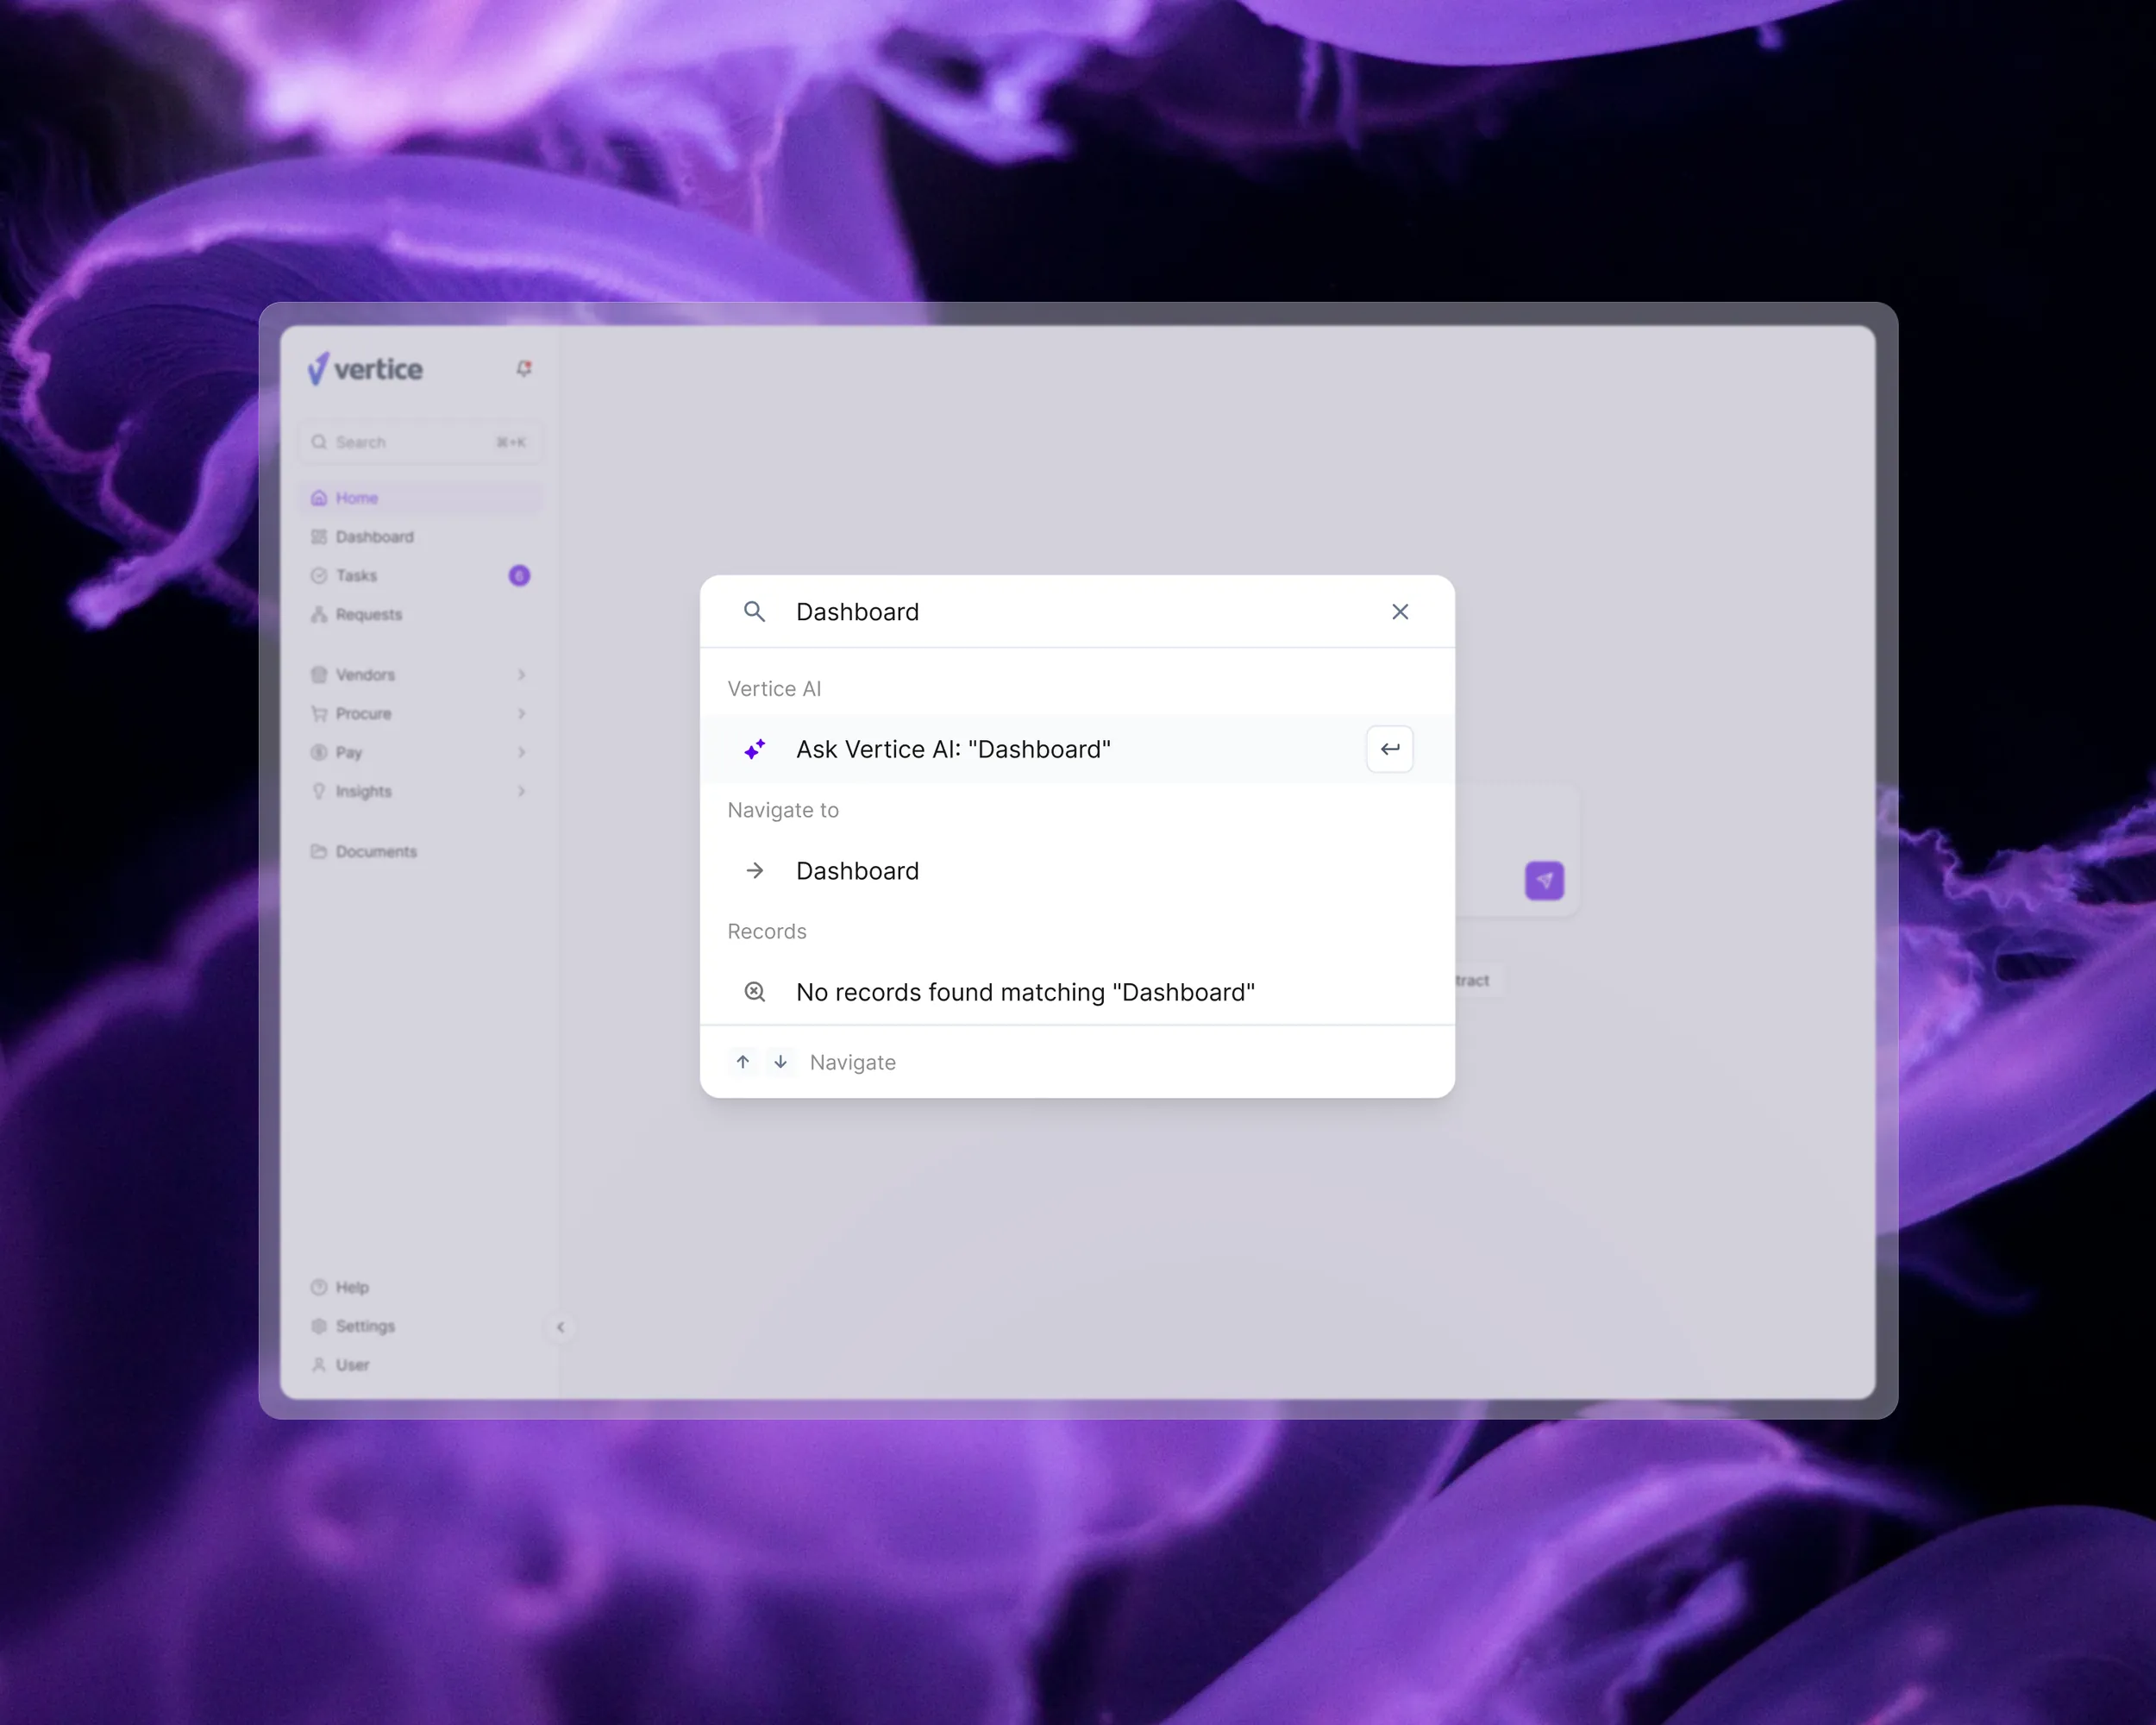Click the "Navigate" hint label in footer
Screen dimensions: 2156x1725
853,1062
